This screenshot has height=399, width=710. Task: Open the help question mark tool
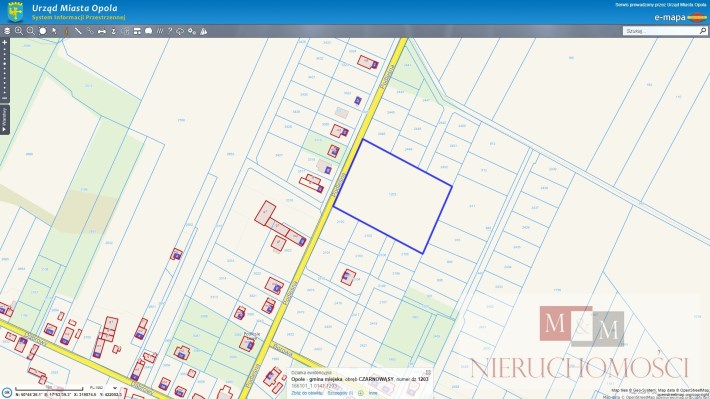coord(170,31)
